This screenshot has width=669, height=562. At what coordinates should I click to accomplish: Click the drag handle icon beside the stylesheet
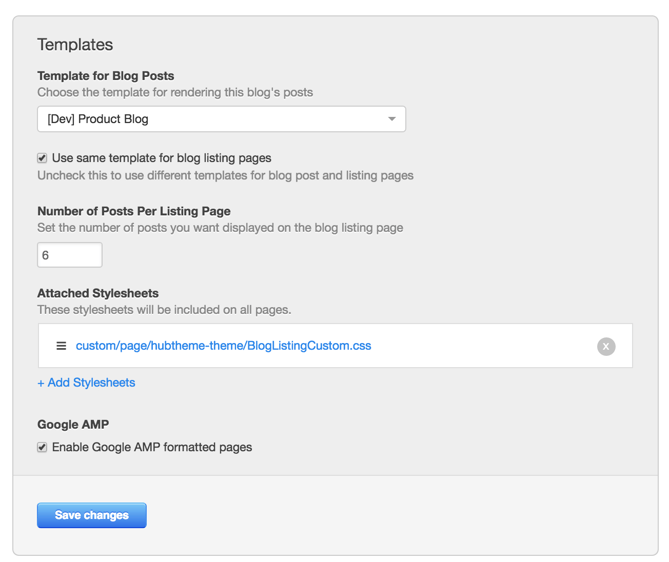(61, 346)
